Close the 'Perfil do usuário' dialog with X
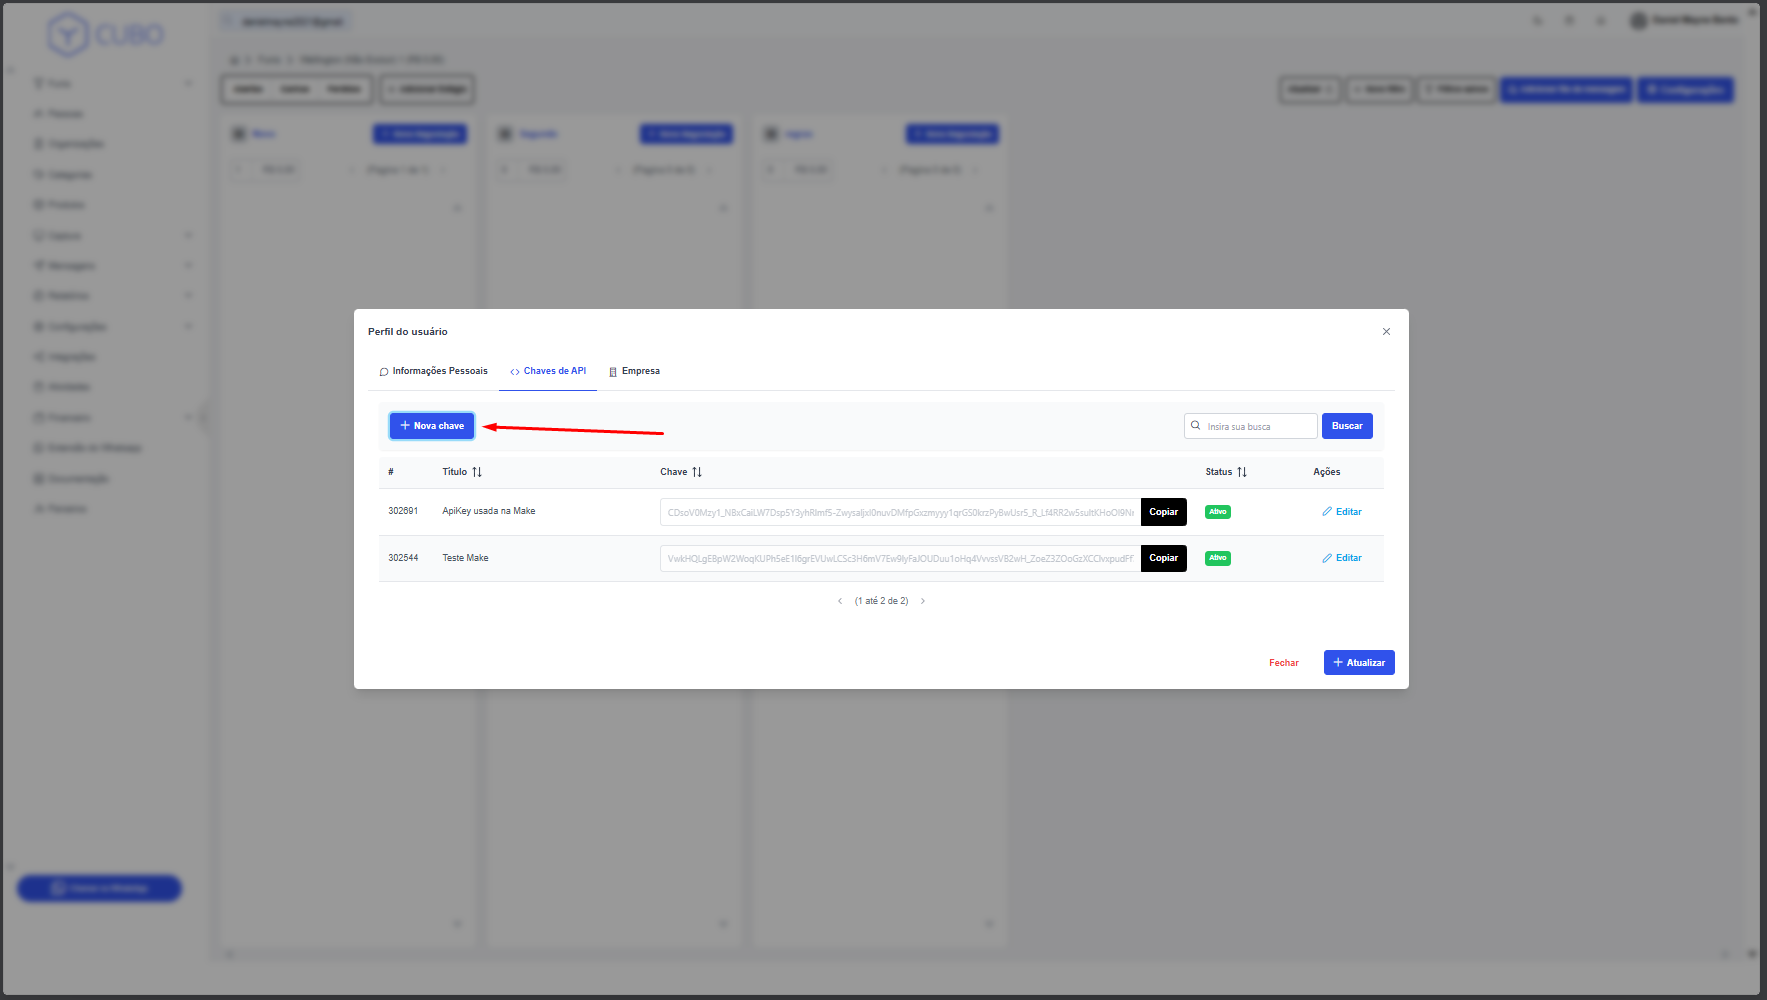 point(1386,332)
